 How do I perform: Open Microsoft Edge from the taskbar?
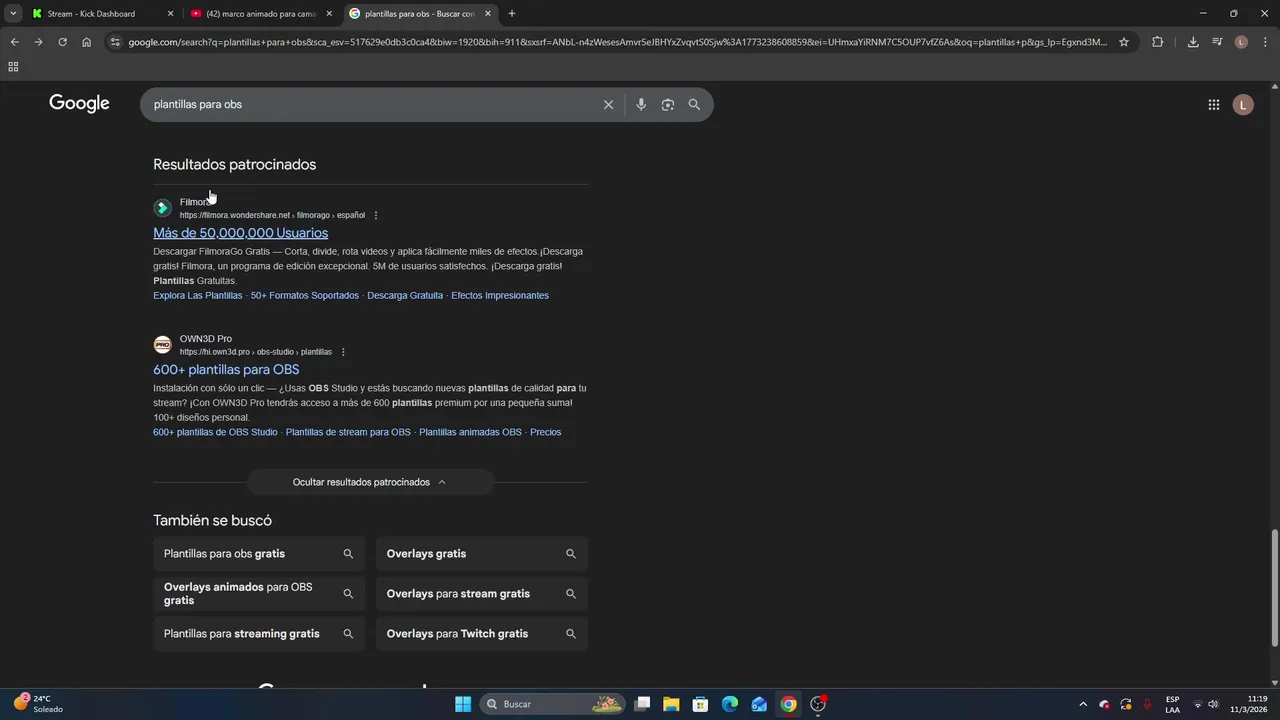tap(730, 704)
